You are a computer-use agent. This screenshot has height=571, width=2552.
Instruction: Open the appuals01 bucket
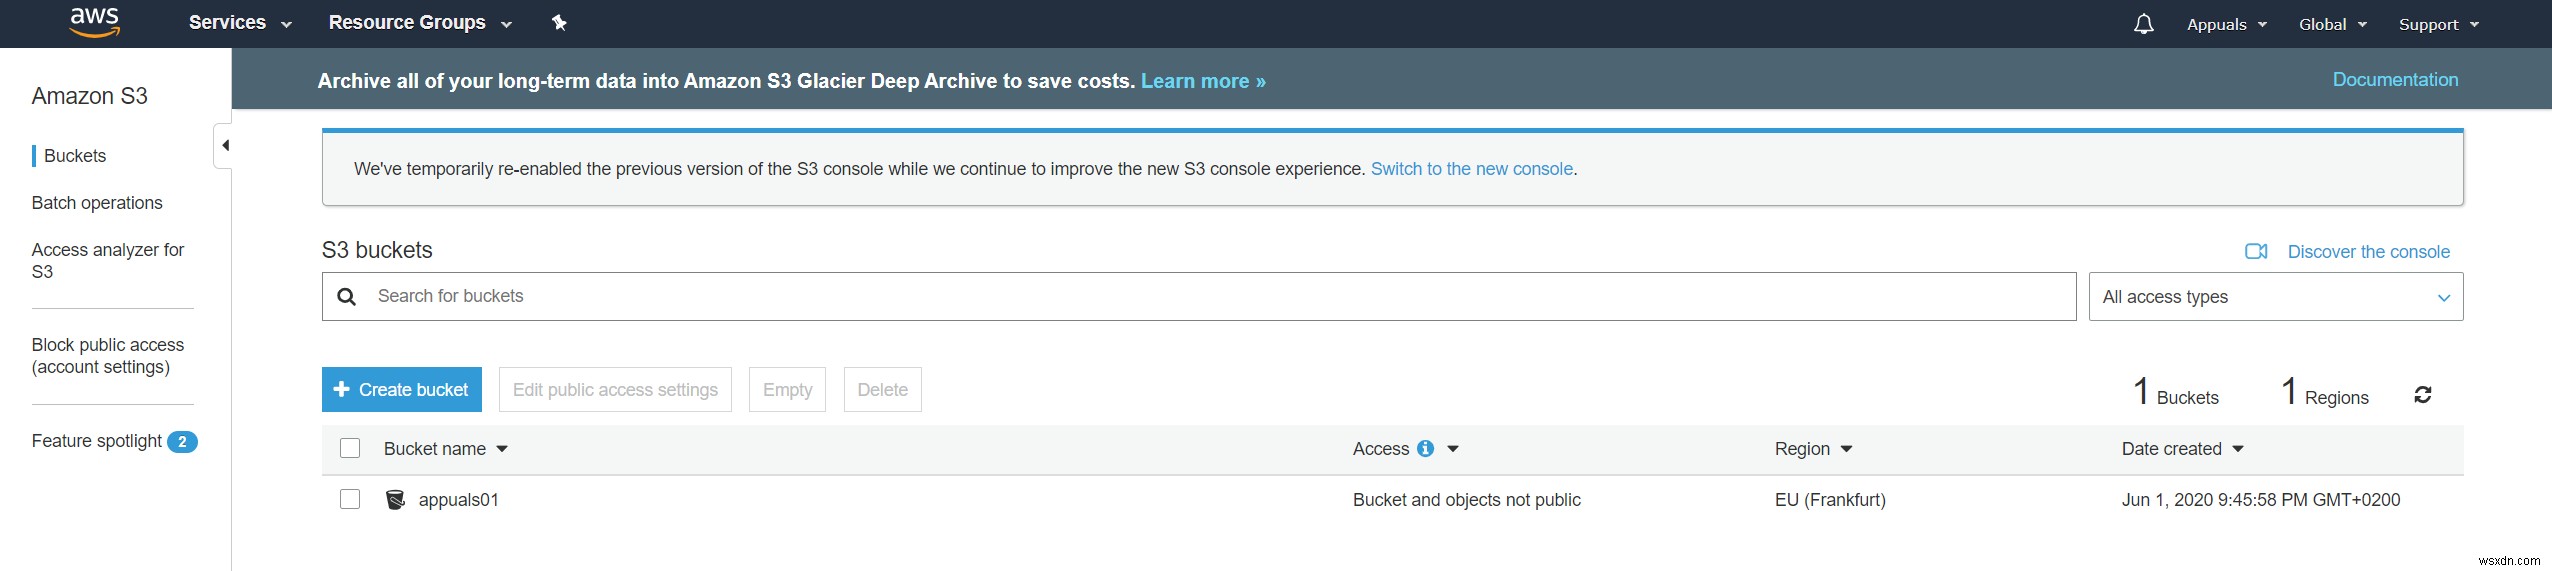pyautogui.click(x=458, y=500)
